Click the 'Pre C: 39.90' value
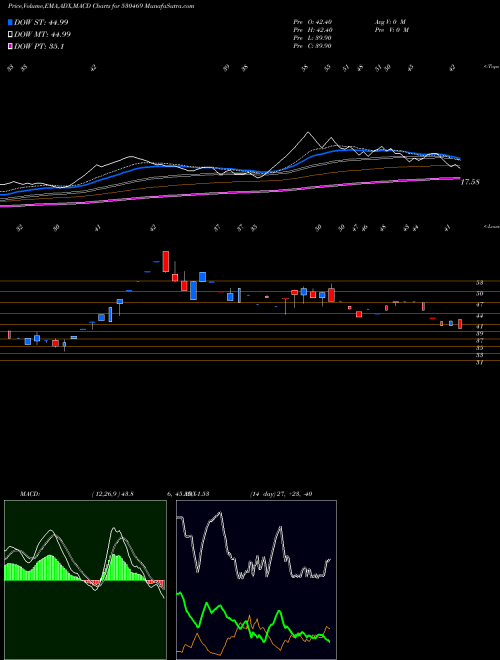 (x=312, y=46)
